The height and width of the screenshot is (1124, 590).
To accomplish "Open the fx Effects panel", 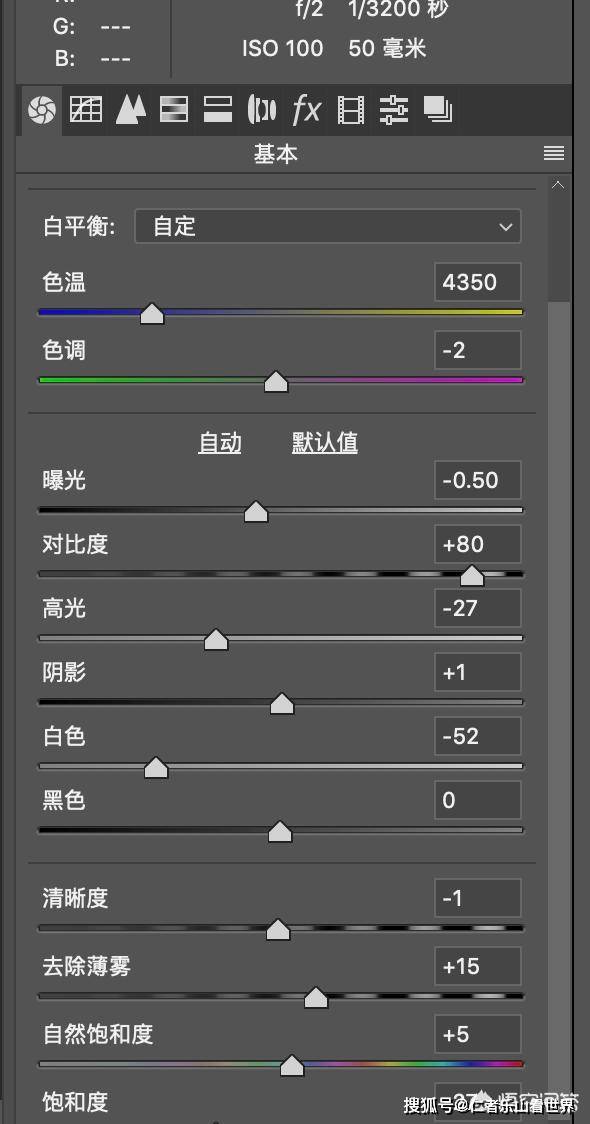I will click(306, 110).
